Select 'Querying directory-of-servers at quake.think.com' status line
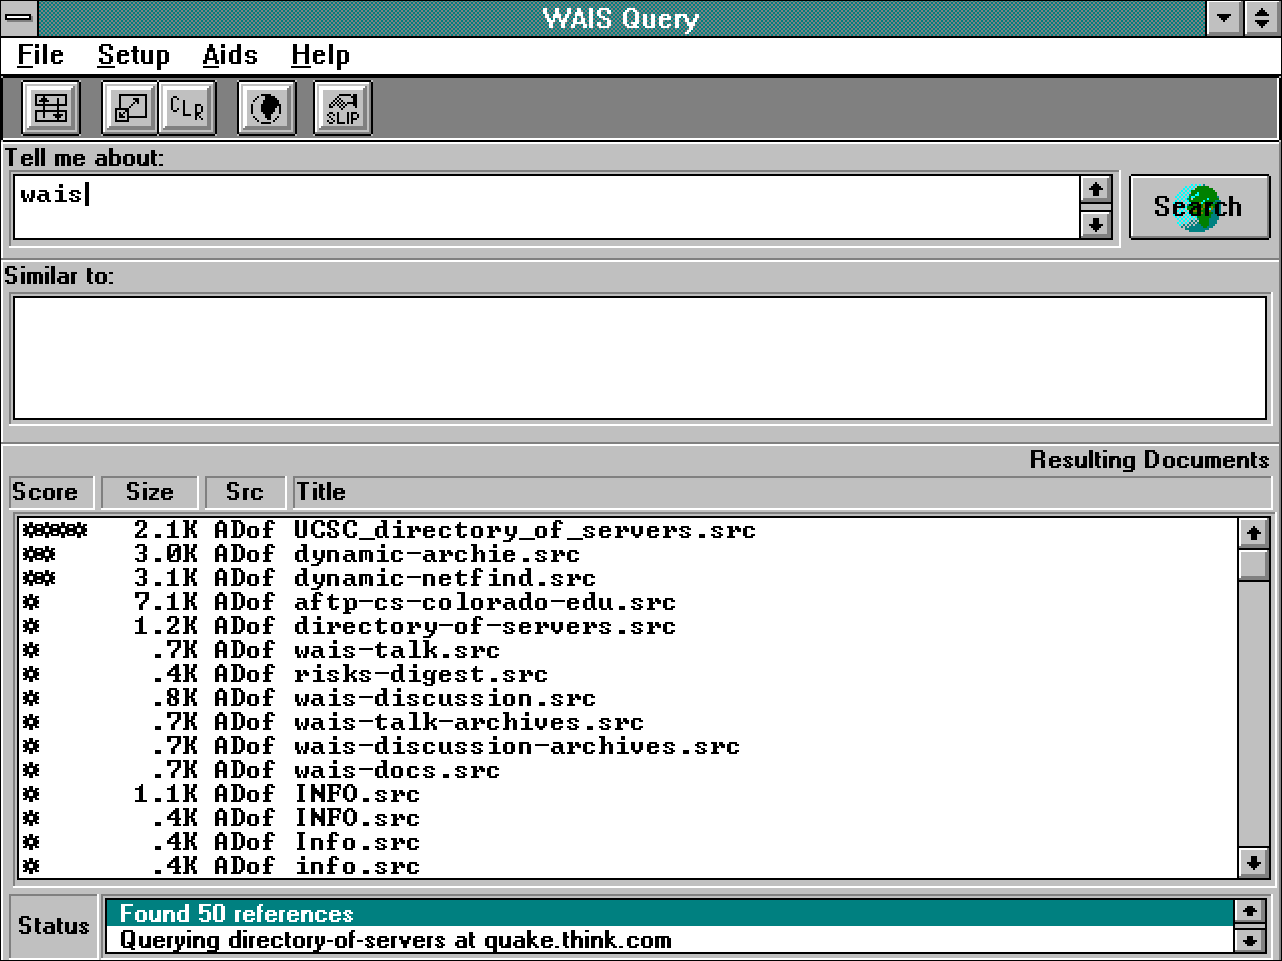This screenshot has height=961, width=1282. 669,940
